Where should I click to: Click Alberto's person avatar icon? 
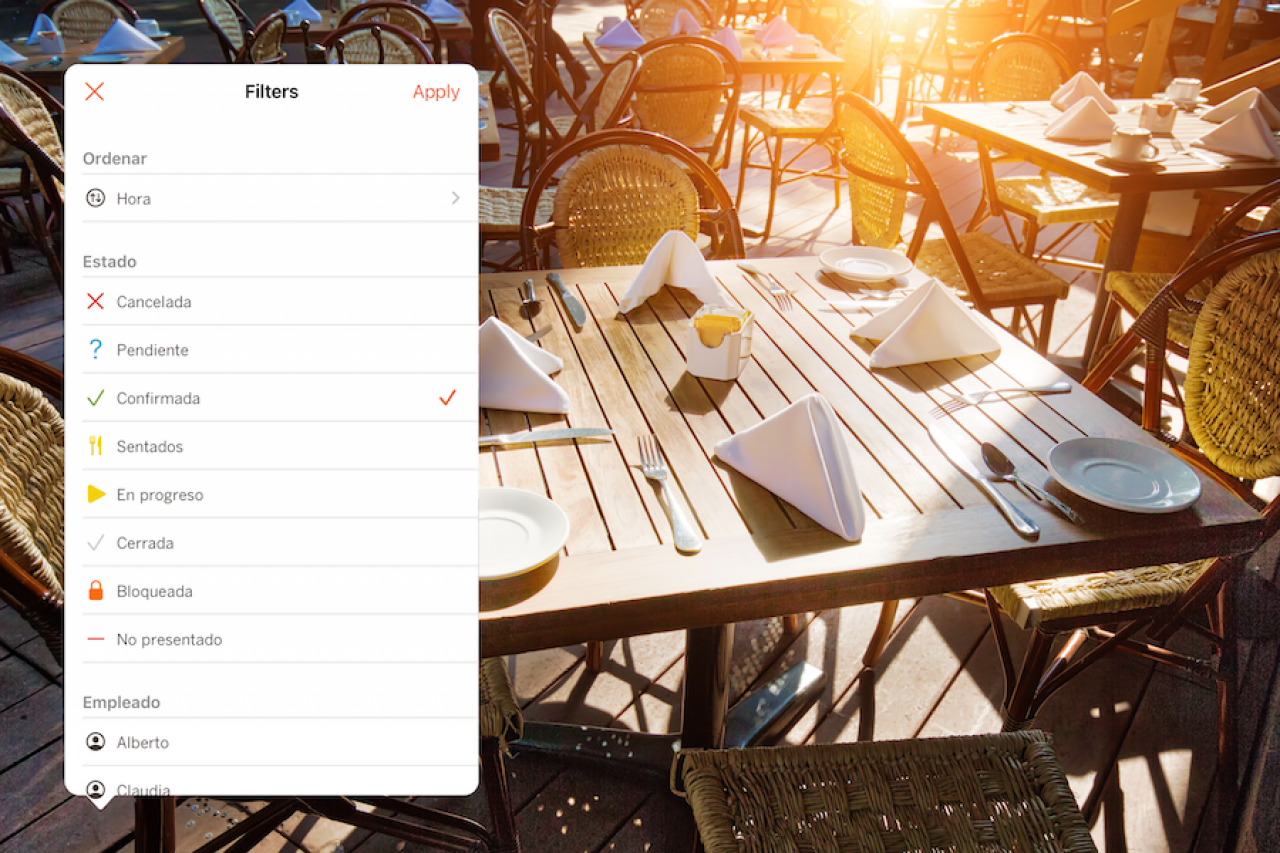95,742
